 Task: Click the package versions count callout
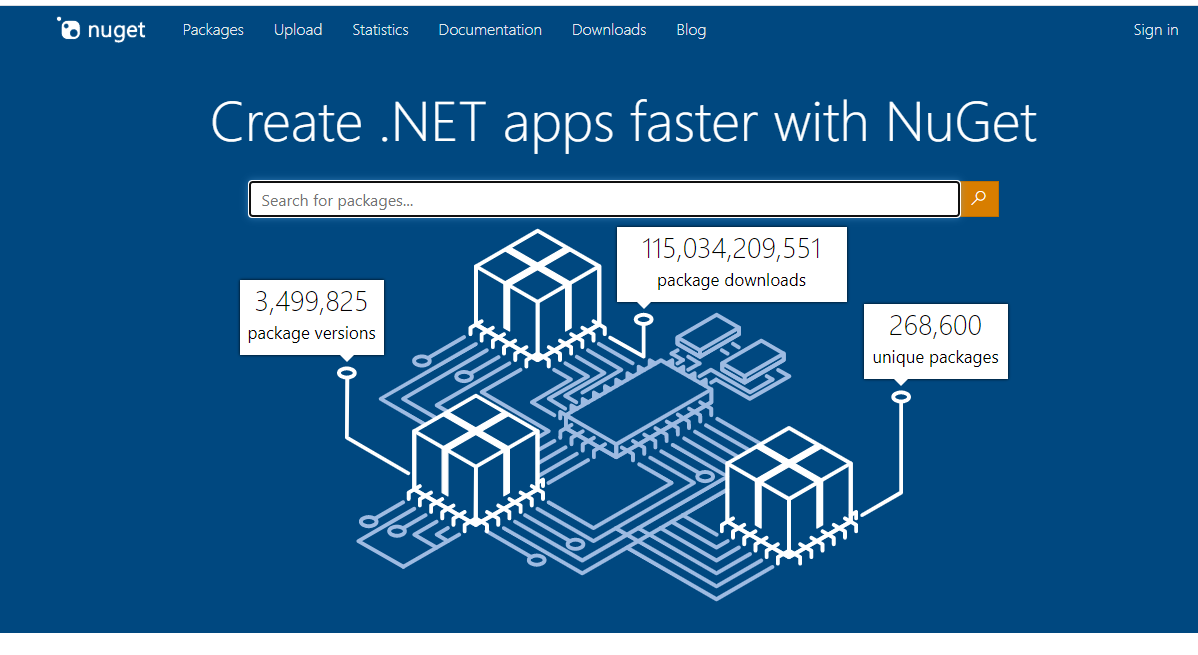coord(312,317)
